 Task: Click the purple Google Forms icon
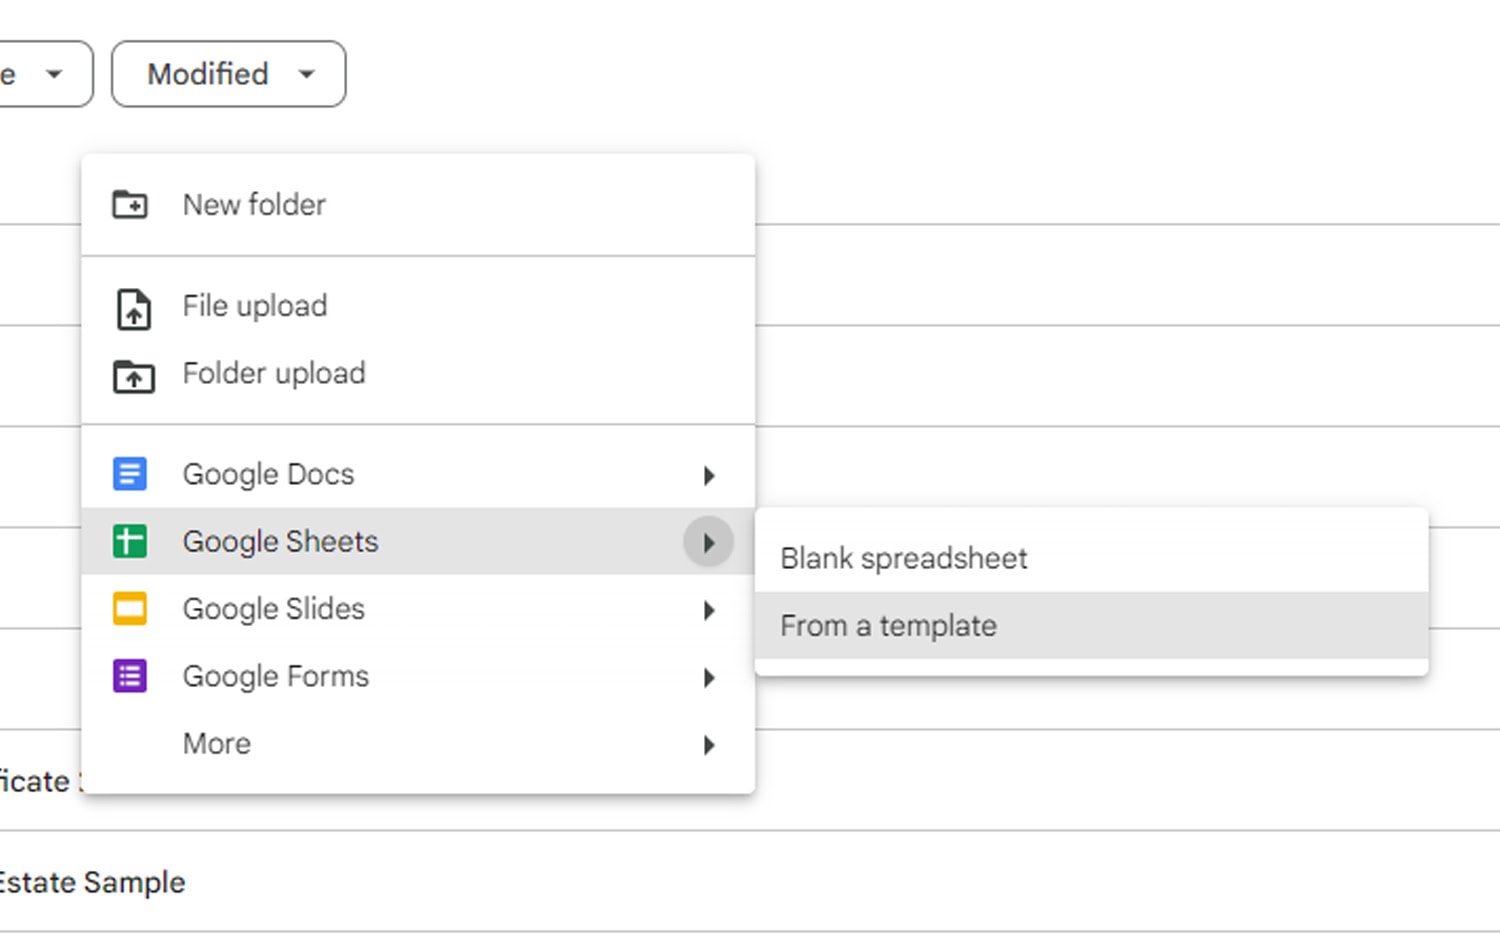point(130,676)
